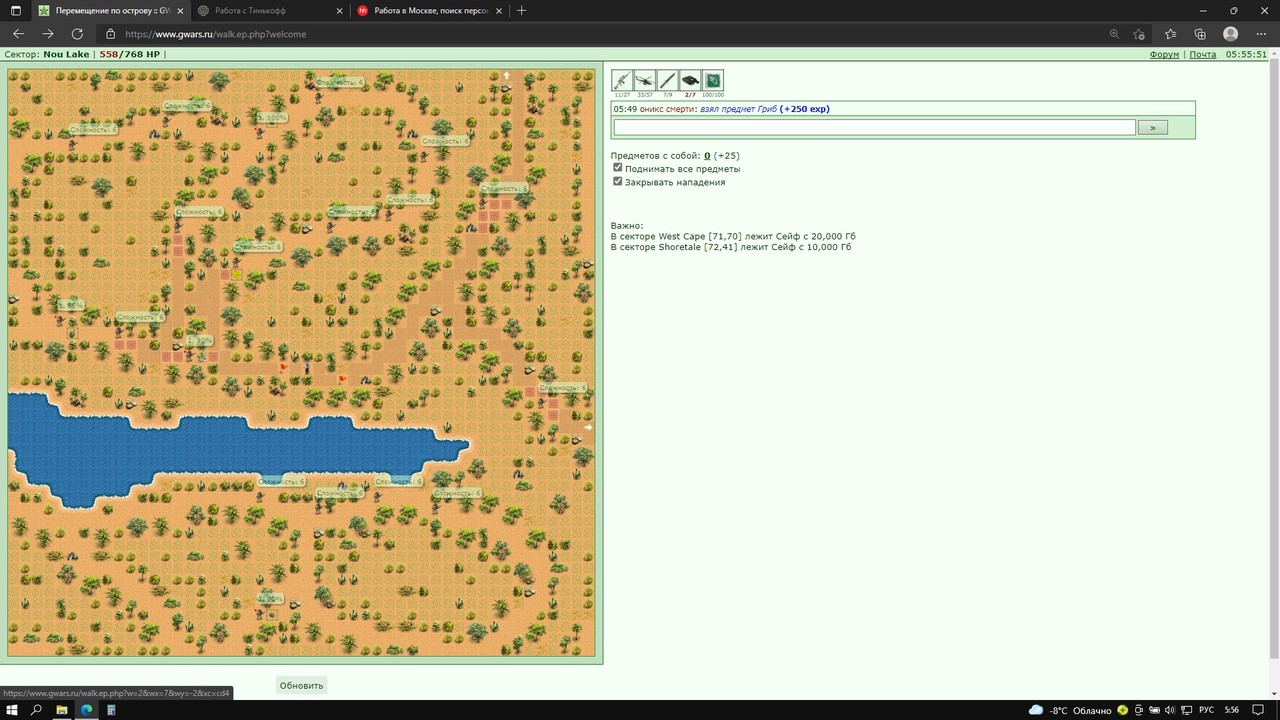Open Windows taskbar search
The width and height of the screenshot is (1280, 720).
point(37,710)
